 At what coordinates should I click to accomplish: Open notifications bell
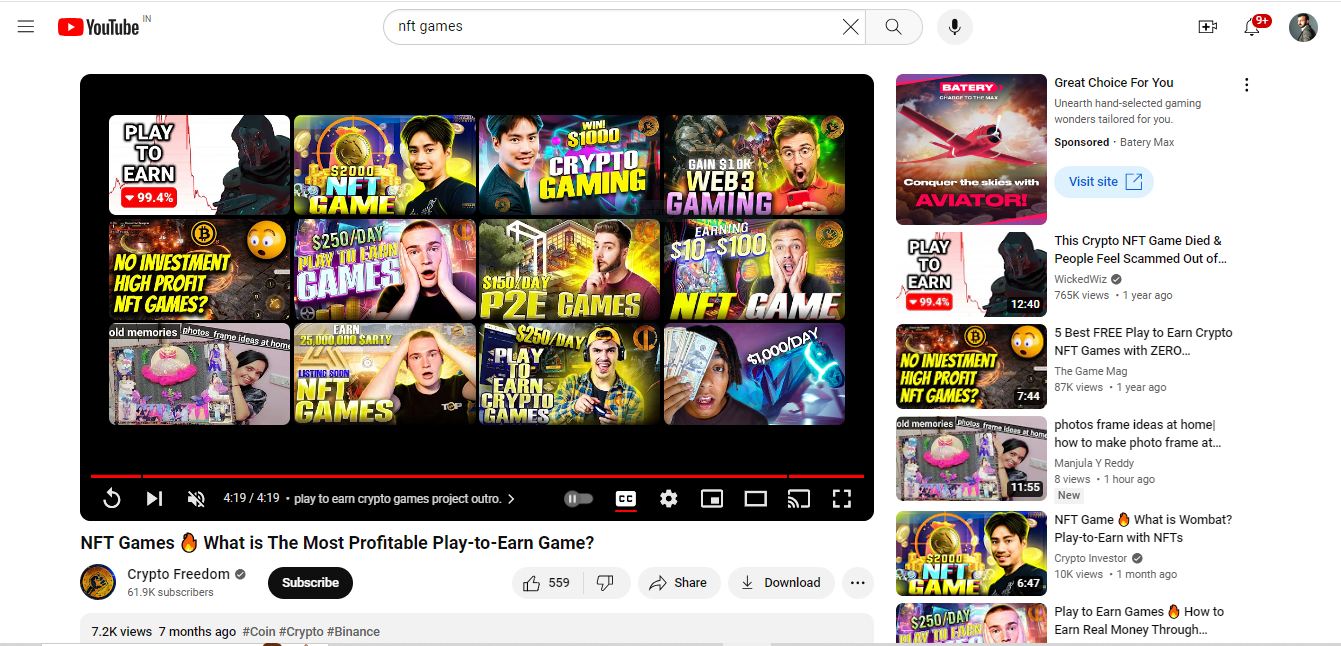click(1251, 27)
